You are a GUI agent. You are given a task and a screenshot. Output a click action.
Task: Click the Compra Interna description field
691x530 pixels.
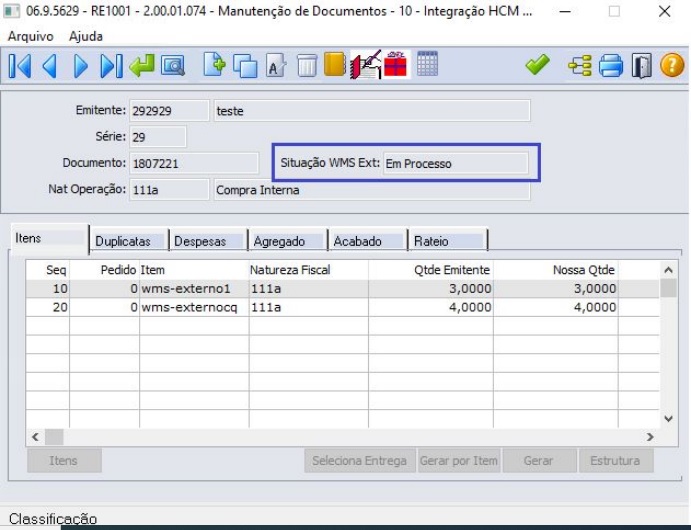pos(372,190)
